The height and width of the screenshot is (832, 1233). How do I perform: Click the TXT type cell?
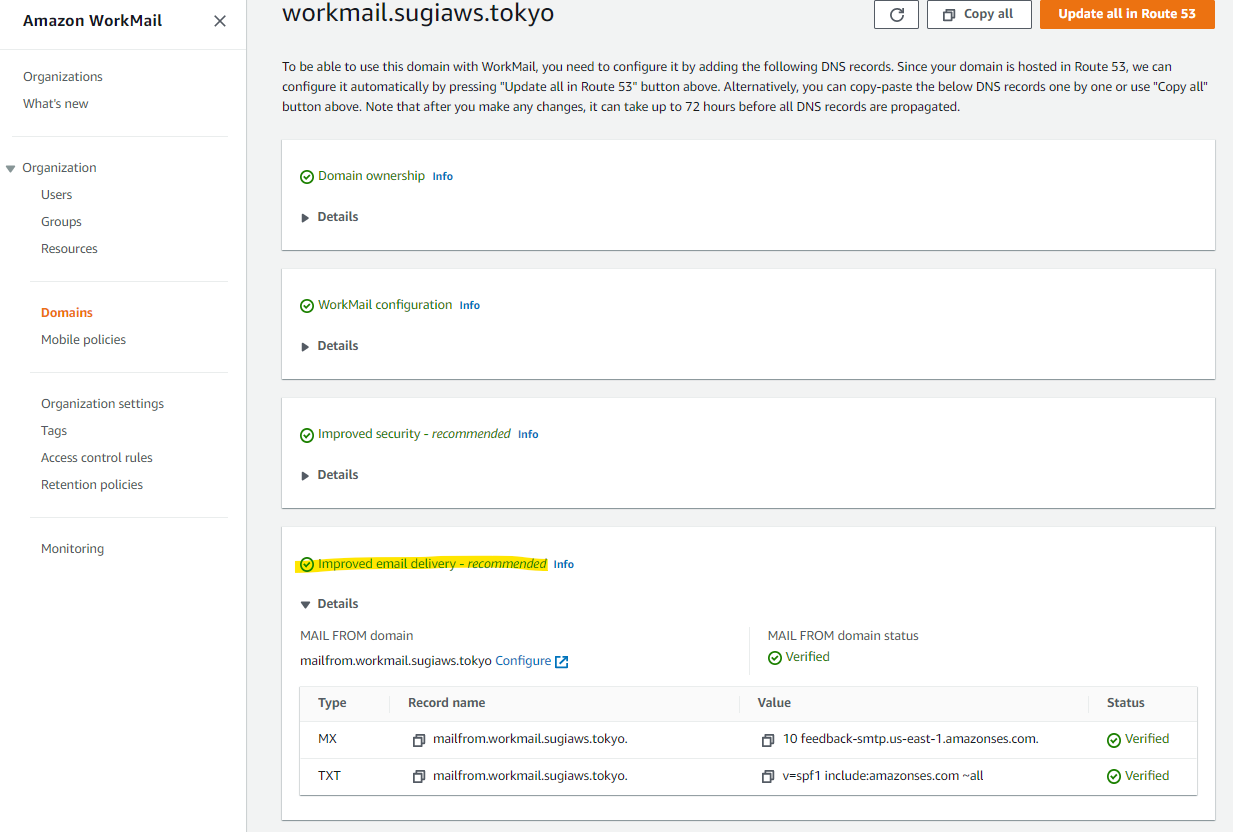tap(329, 775)
